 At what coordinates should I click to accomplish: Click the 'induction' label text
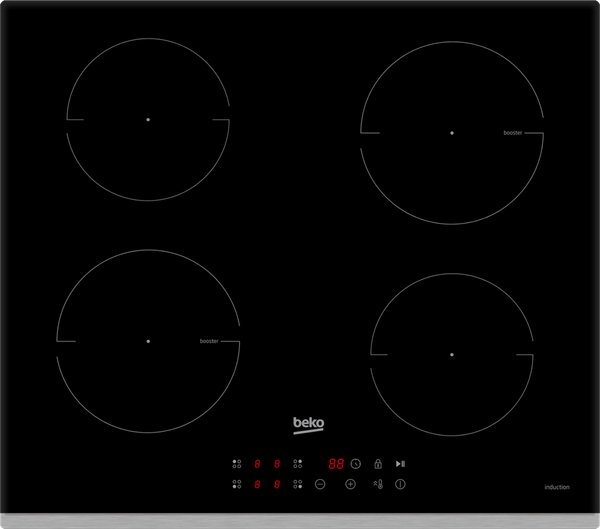(x=557, y=487)
